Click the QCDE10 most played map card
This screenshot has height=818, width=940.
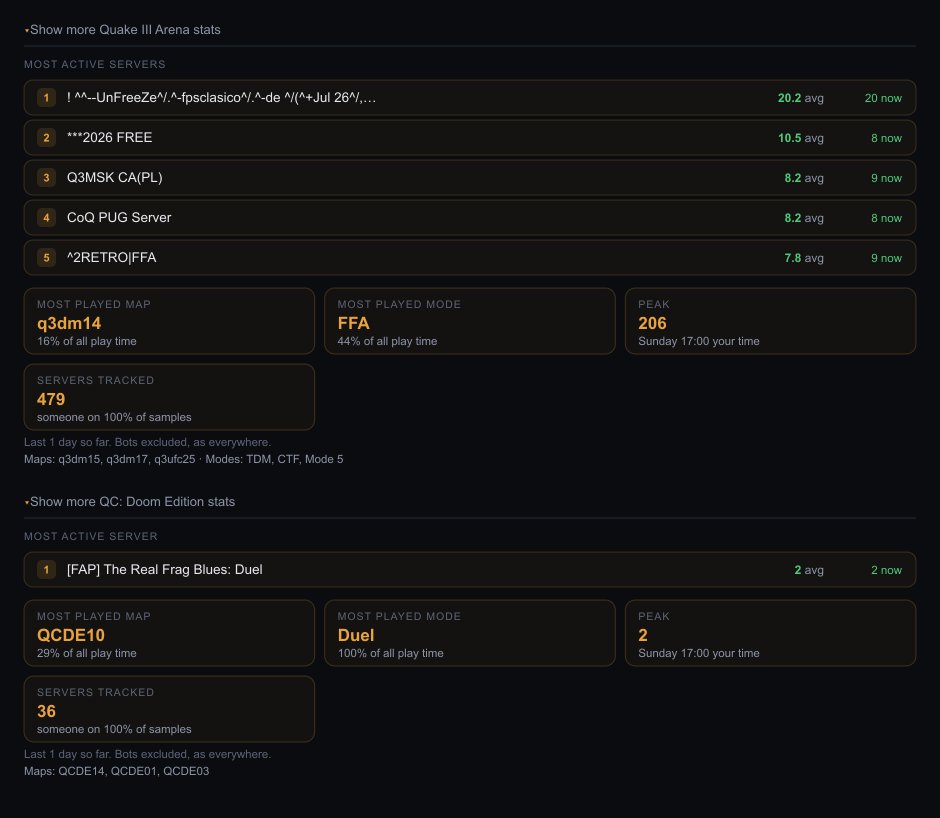169,633
